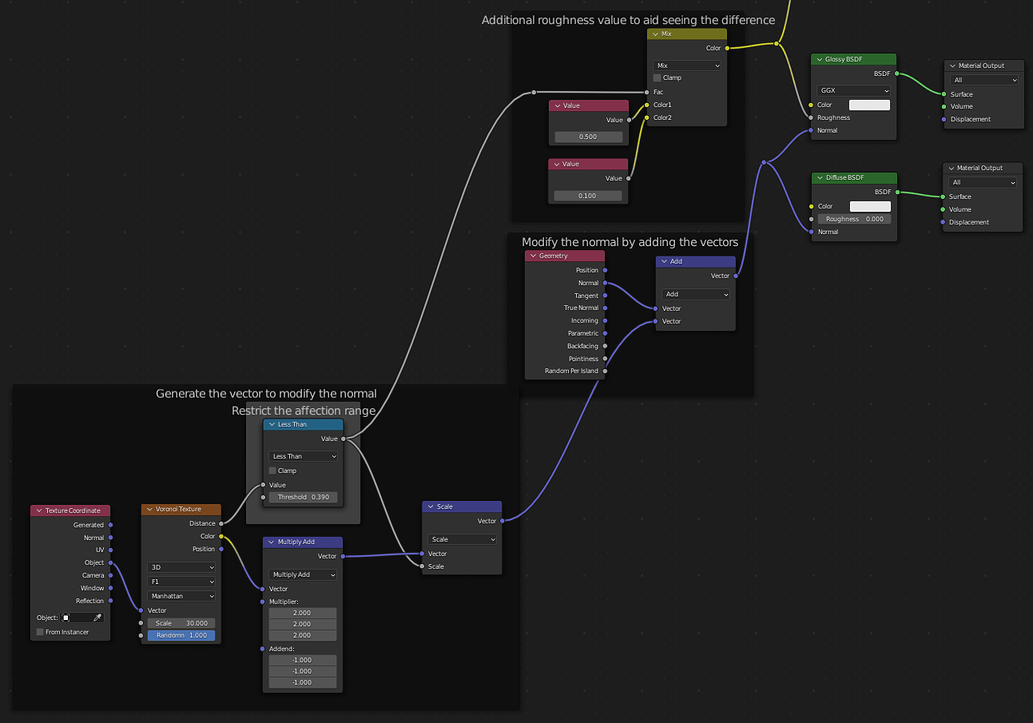Click the Voronoi Scale 30.000 field

point(181,623)
